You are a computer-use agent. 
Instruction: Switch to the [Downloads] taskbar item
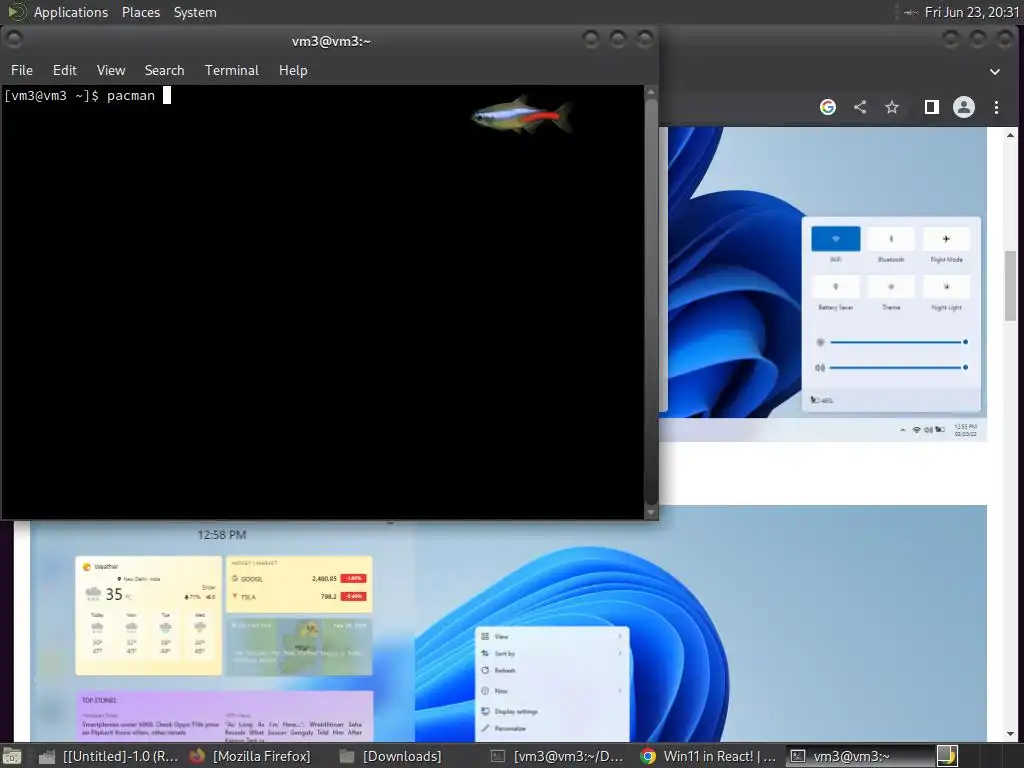(x=391, y=756)
